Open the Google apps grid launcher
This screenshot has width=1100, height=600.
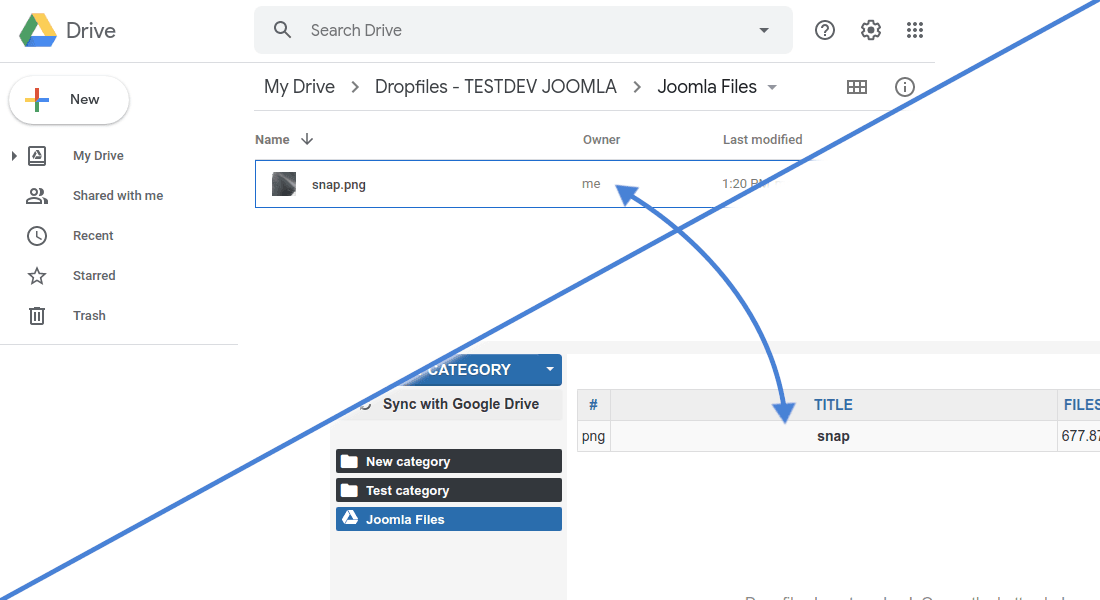(915, 30)
